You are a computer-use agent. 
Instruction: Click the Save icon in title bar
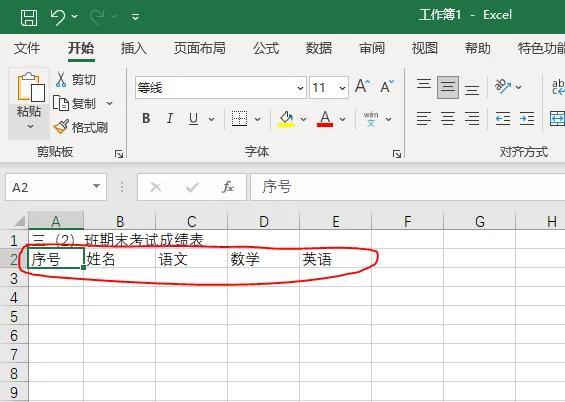pyautogui.click(x=29, y=17)
